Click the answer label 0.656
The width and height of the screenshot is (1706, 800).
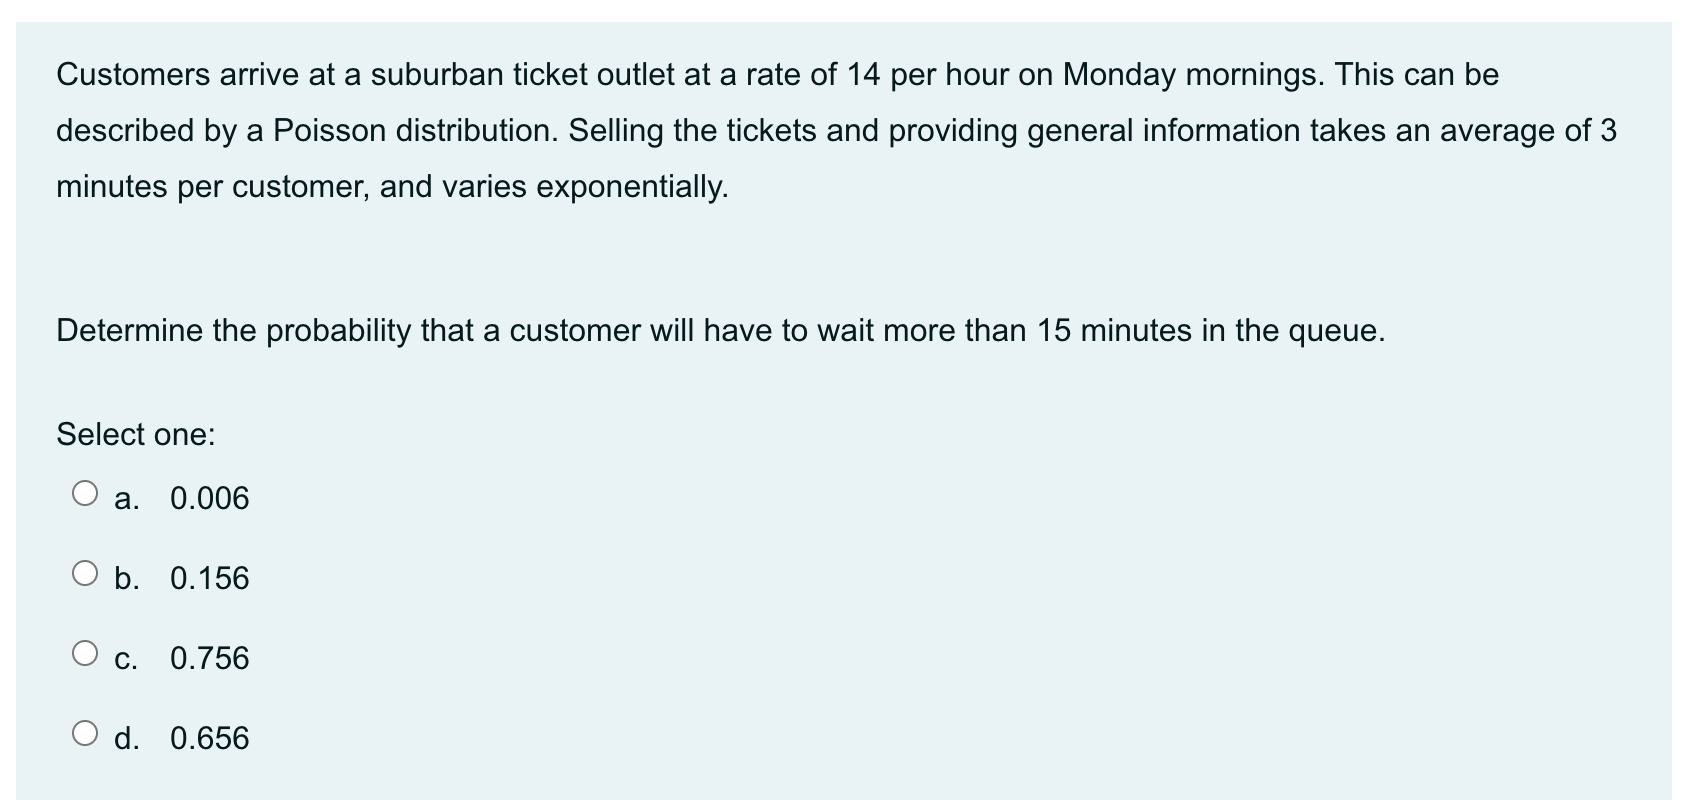(x=210, y=738)
